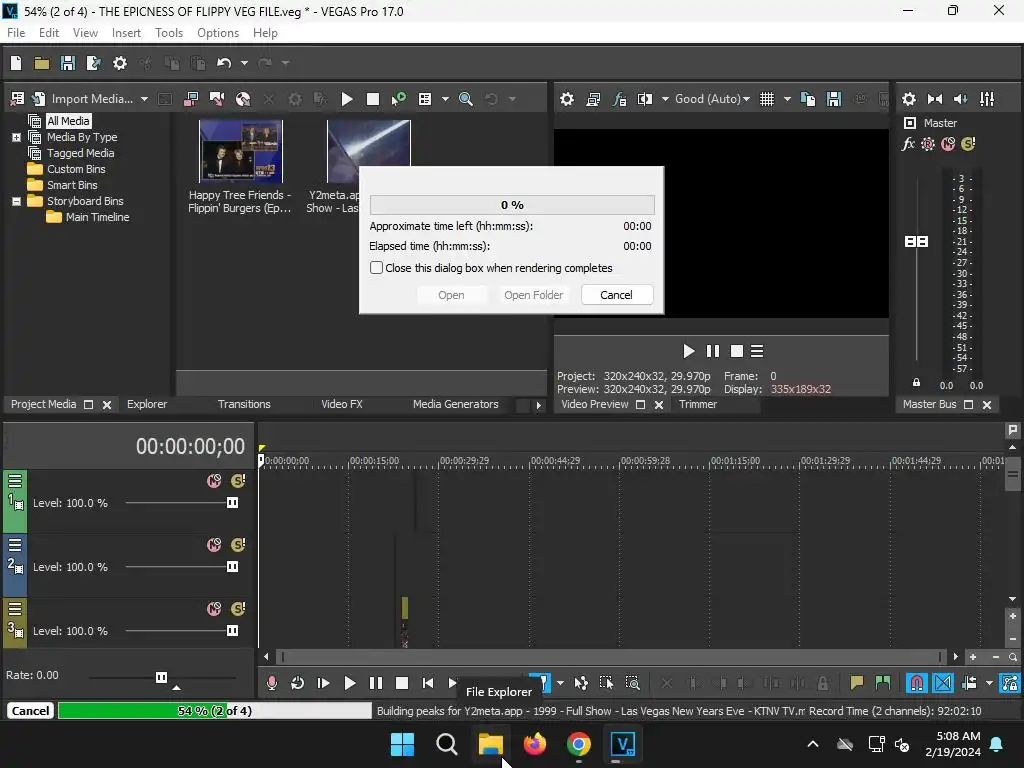
Task: Play the timeline from the transport bar
Action: pyautogui.click(x=350, y=683)
